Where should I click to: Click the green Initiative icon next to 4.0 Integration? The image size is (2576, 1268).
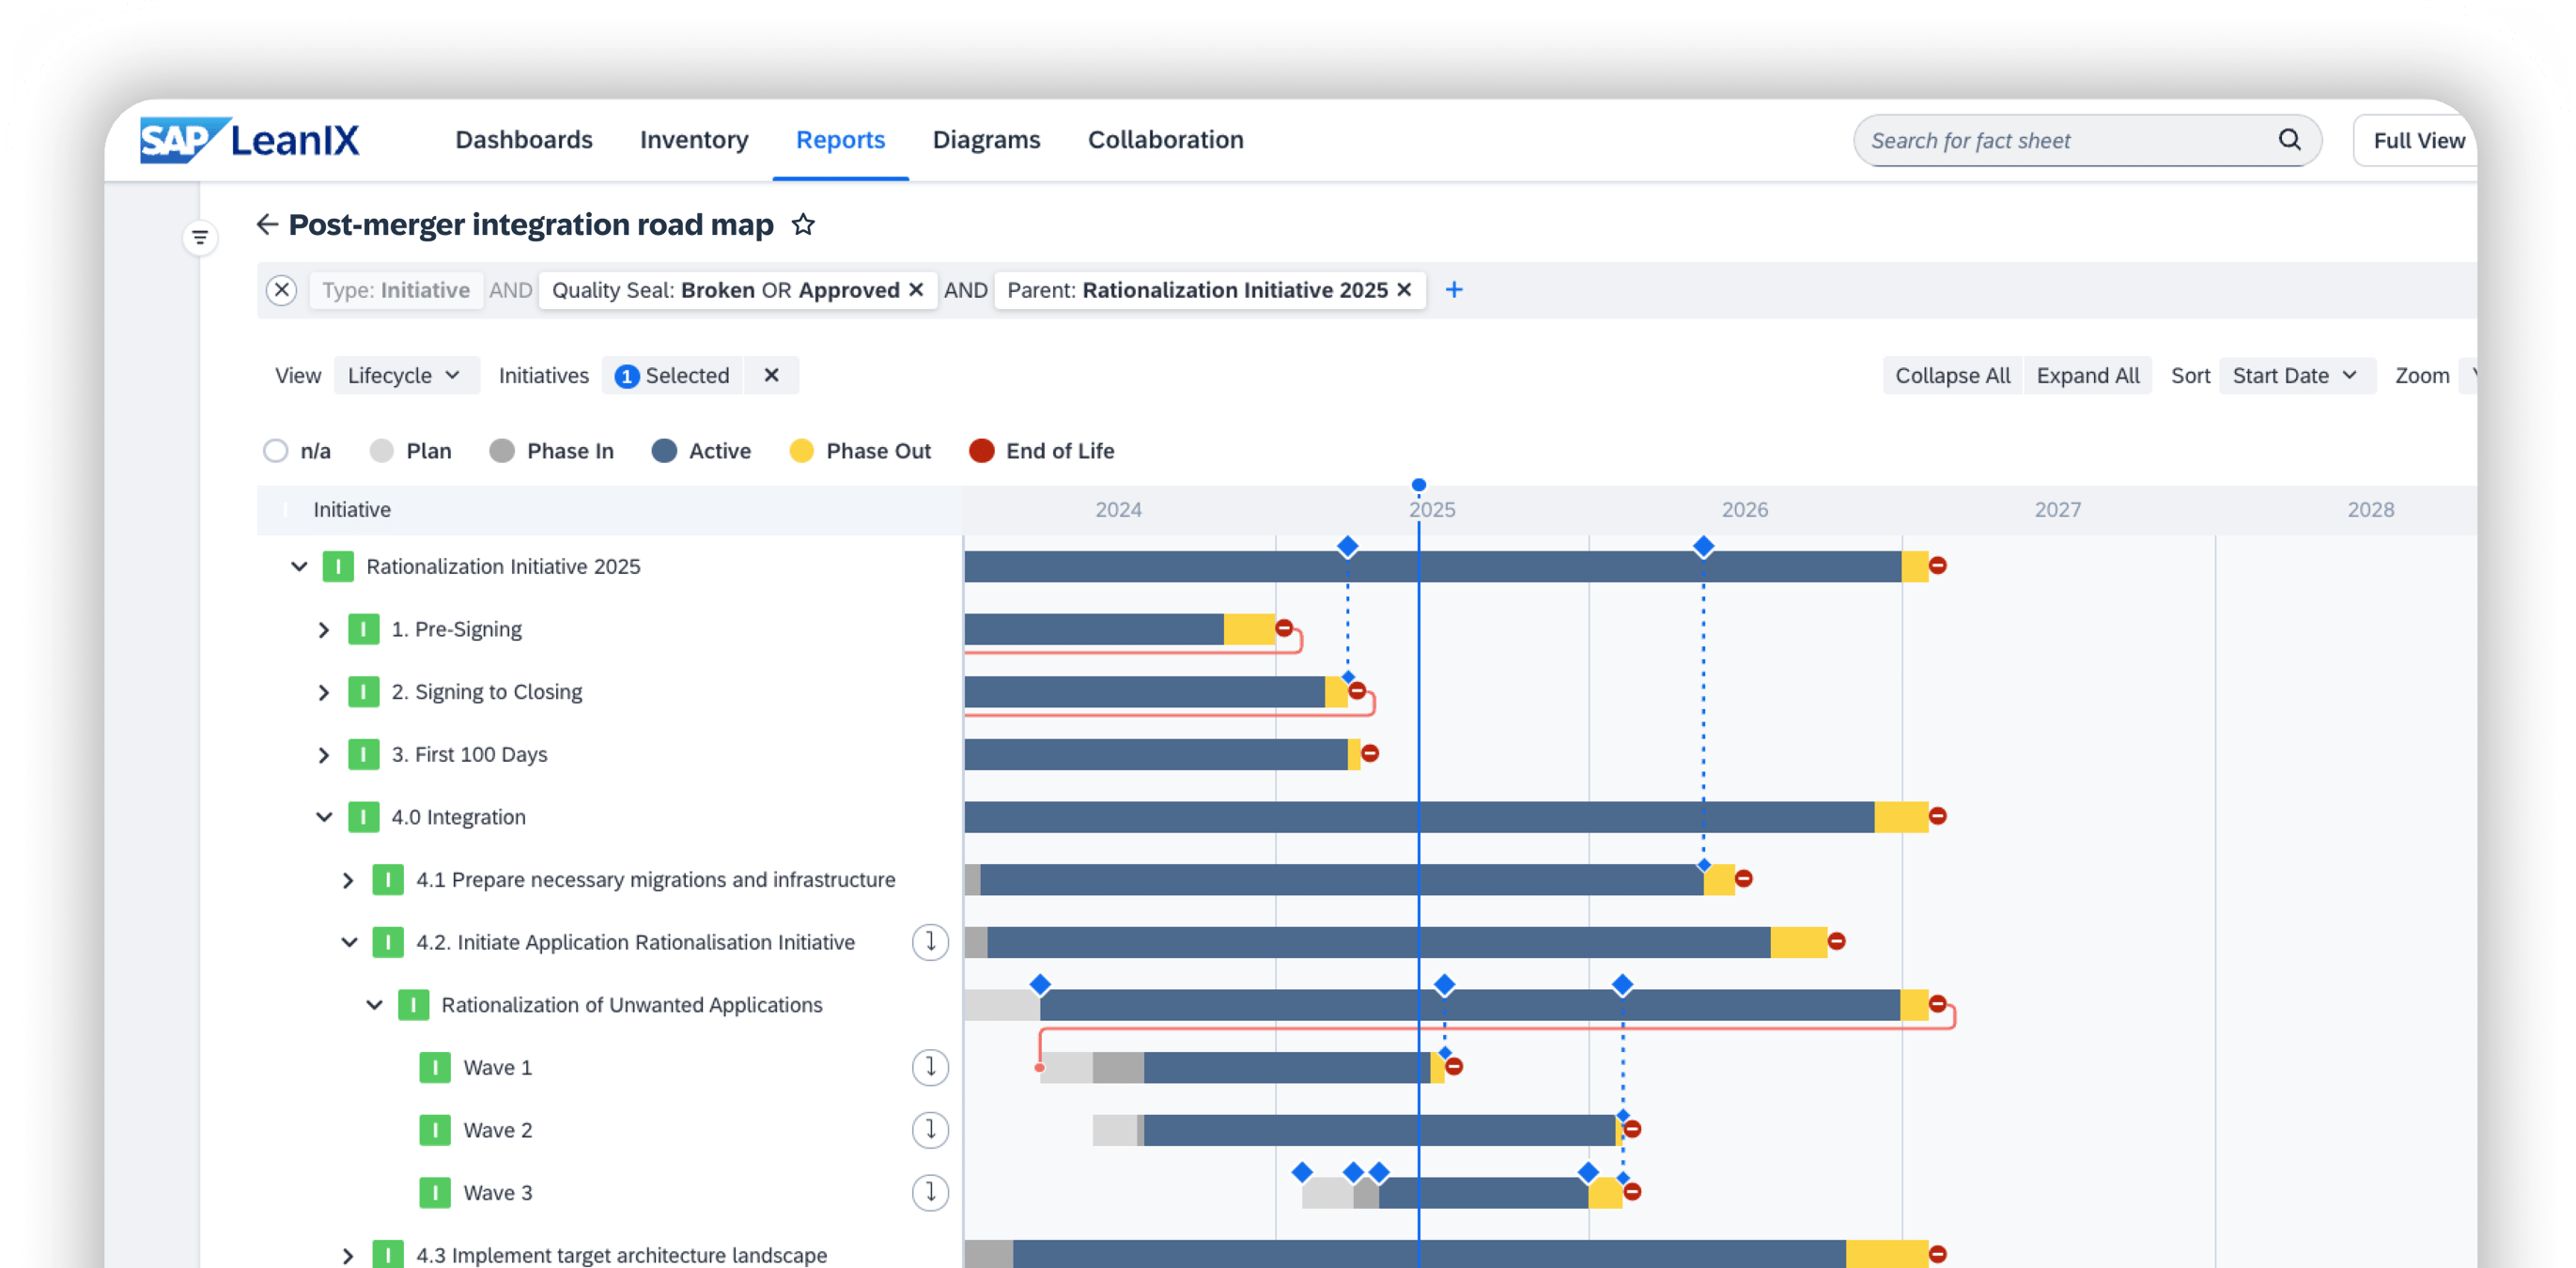[x=364, y=817]
